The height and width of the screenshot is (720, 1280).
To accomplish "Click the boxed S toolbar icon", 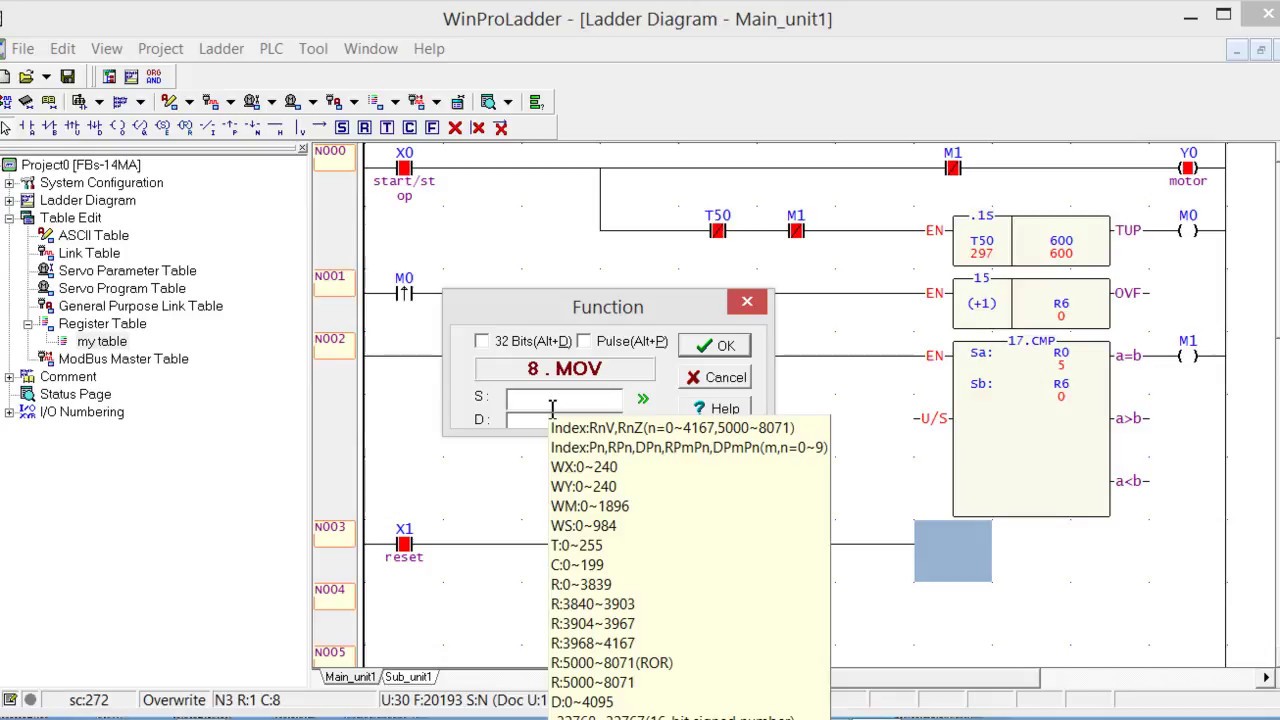I will (x=342, y=127).
